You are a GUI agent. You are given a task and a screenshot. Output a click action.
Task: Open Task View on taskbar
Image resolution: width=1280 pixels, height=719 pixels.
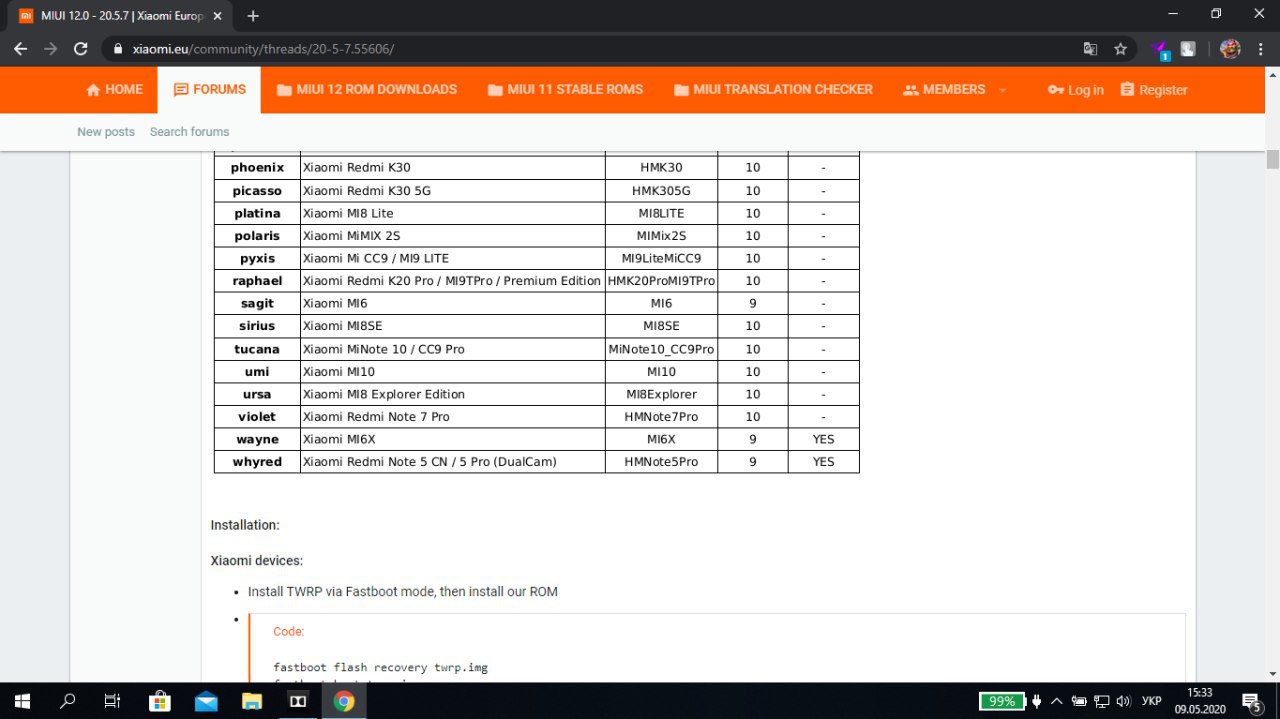click(113, 701)
